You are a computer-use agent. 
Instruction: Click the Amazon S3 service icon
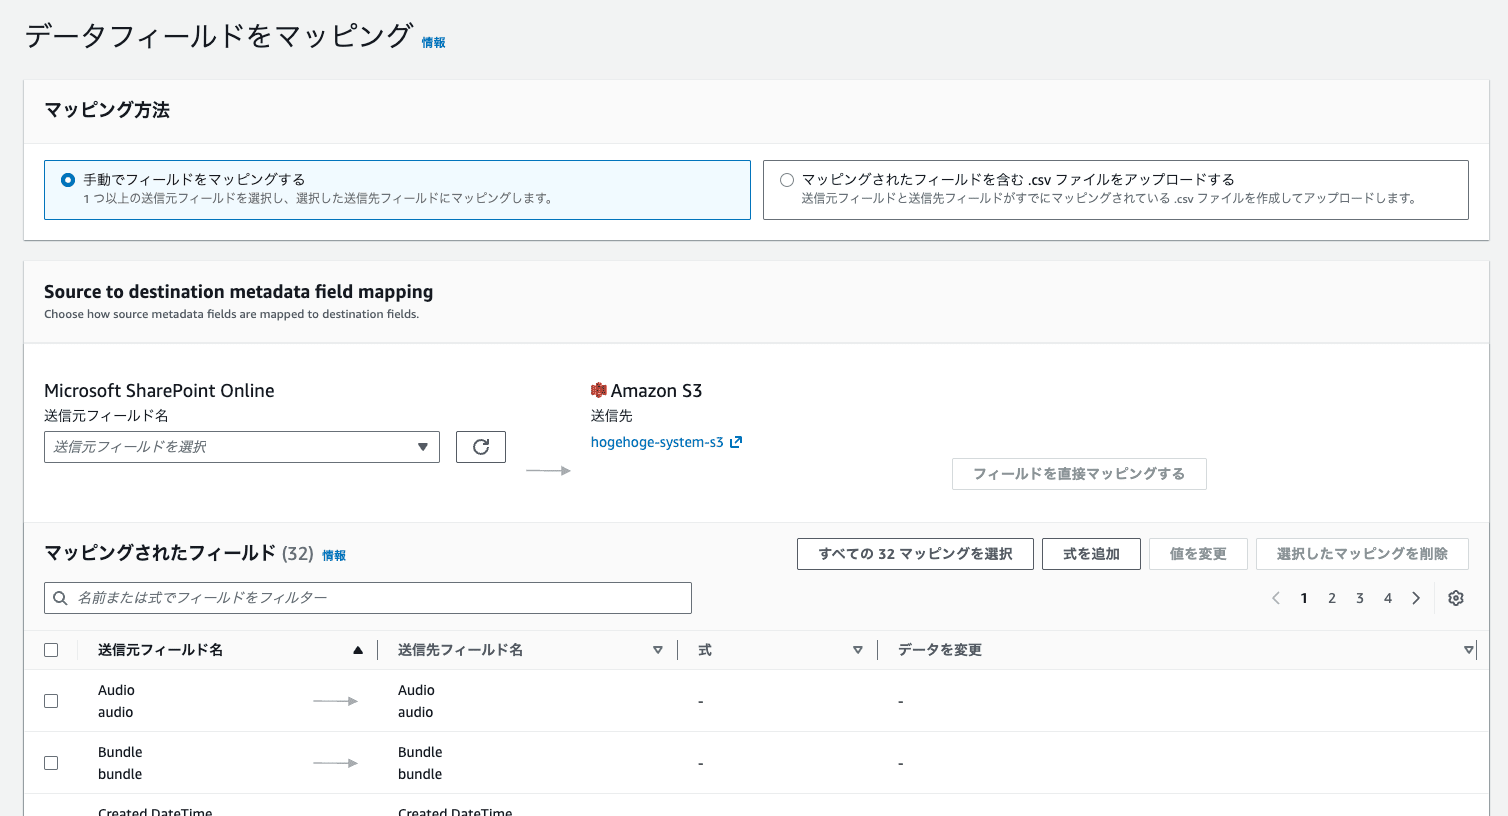tap(599, 390)
